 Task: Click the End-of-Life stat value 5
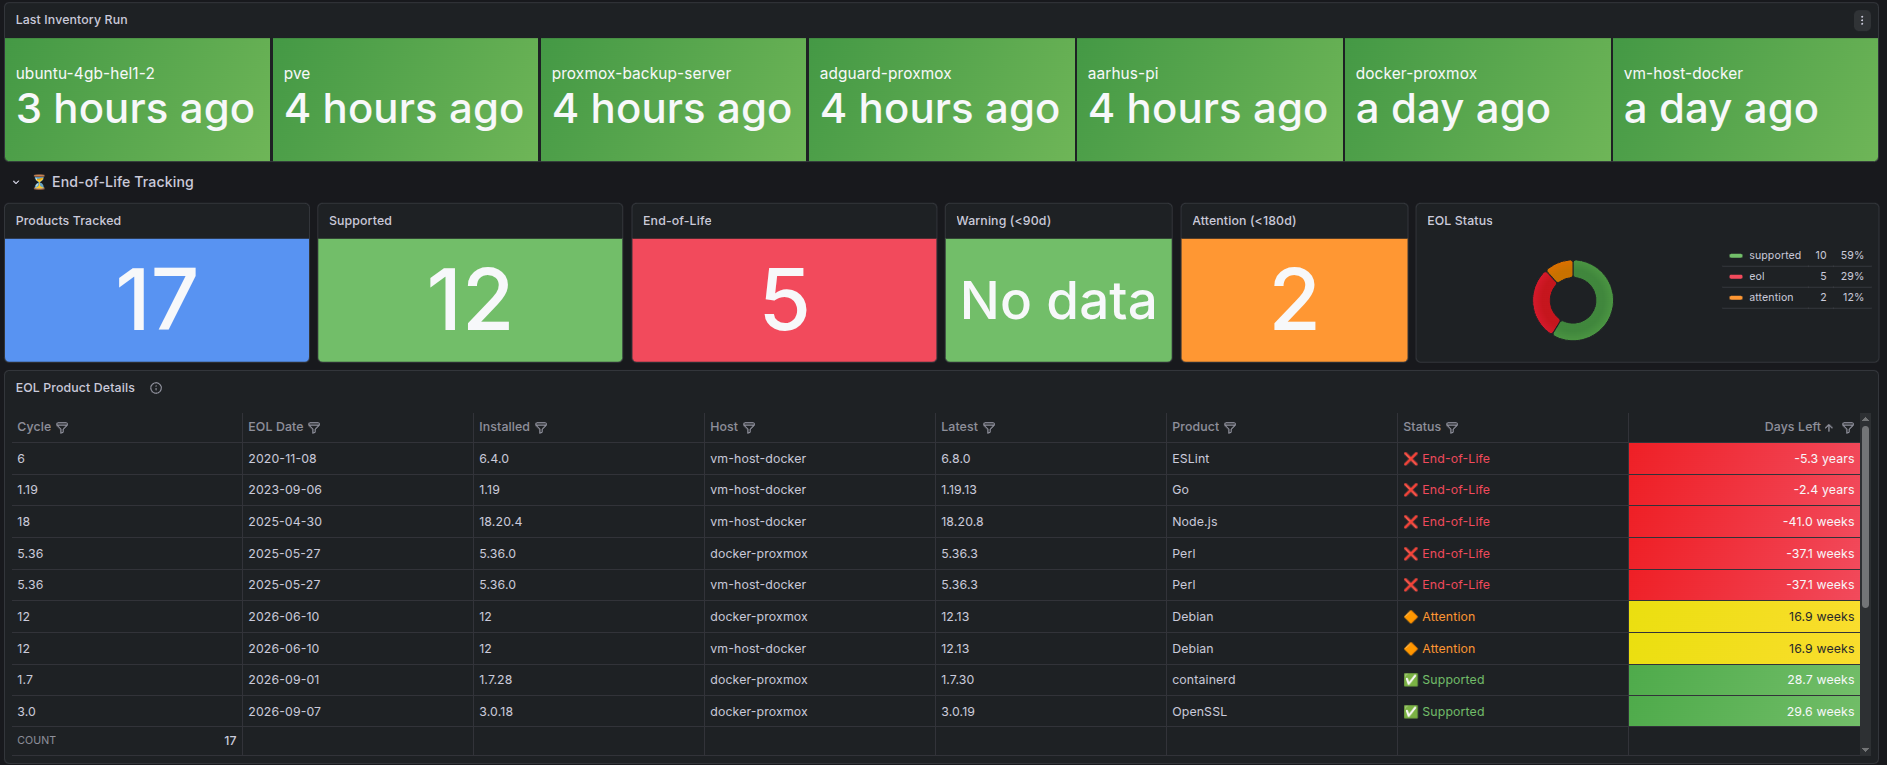(x=785, y=300)
